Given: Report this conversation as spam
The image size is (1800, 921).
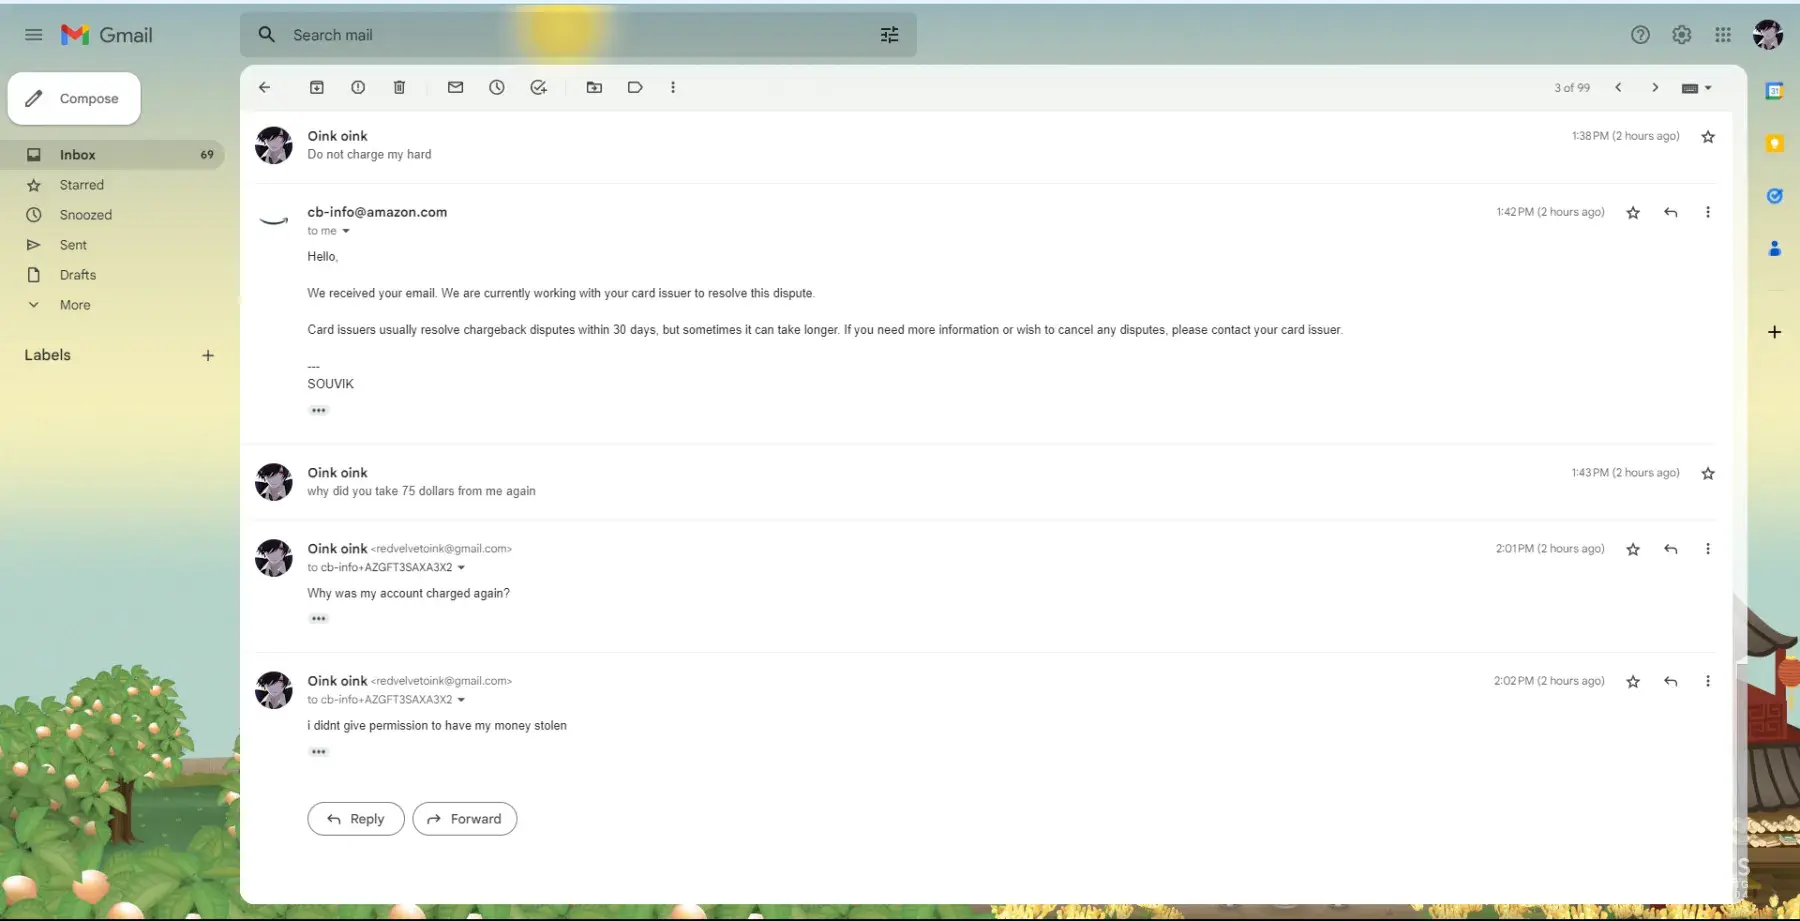Looking at the screenshot, I should (358, 88).
